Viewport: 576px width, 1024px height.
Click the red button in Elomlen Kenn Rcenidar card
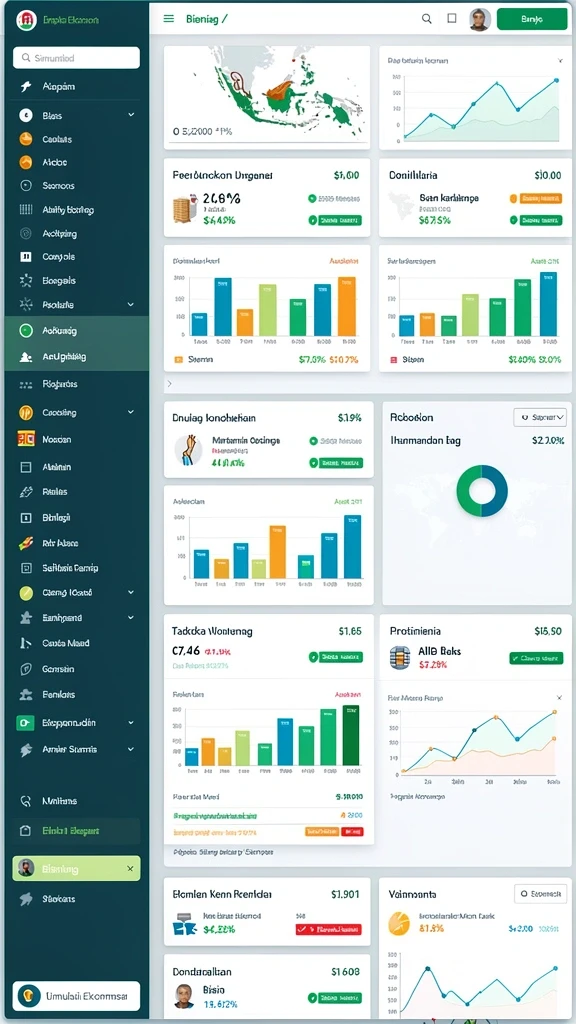point(328,928)
